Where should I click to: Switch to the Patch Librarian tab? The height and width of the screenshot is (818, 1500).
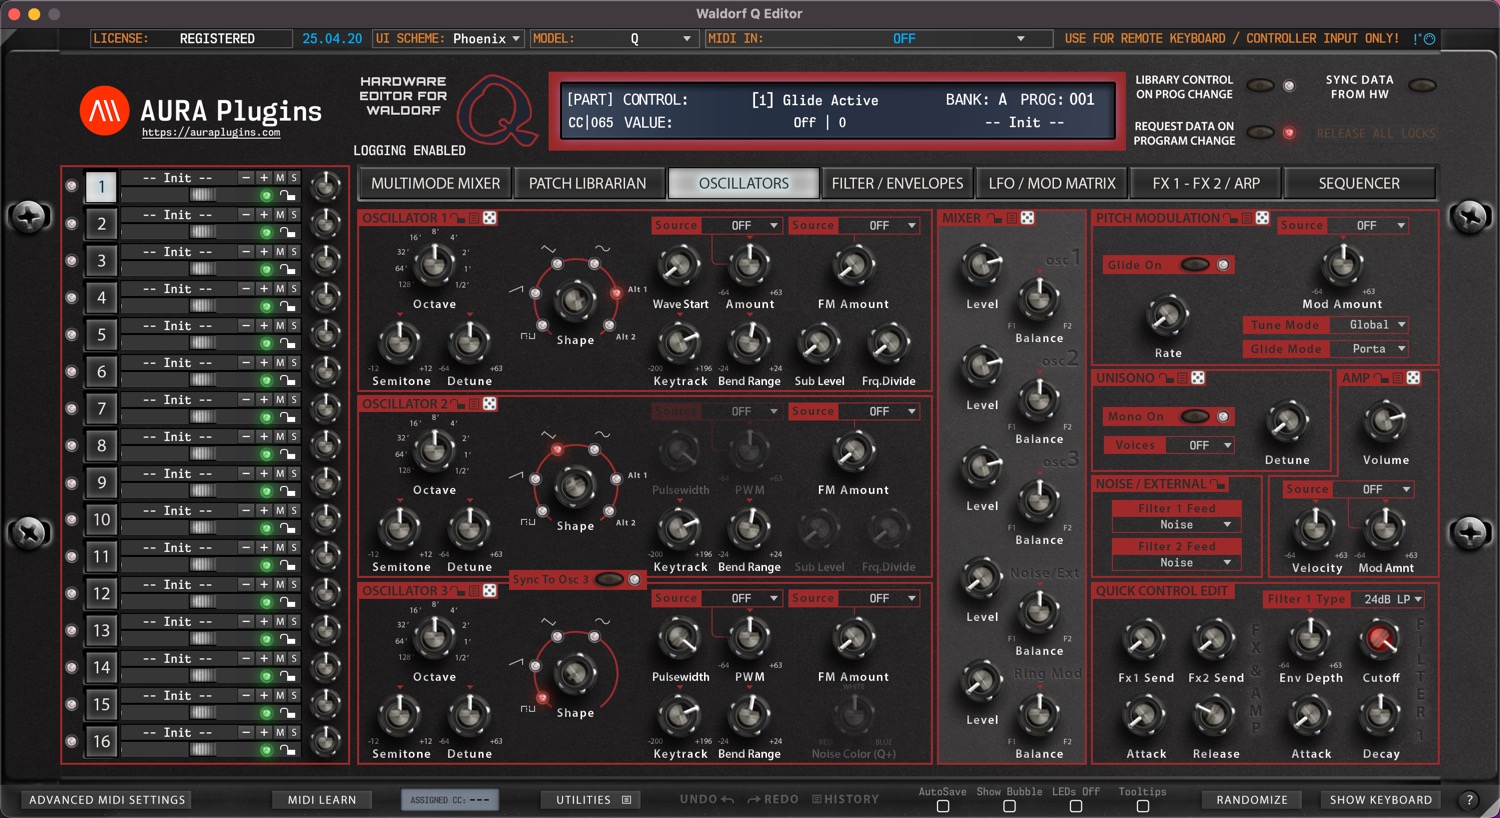pos(588,183)
